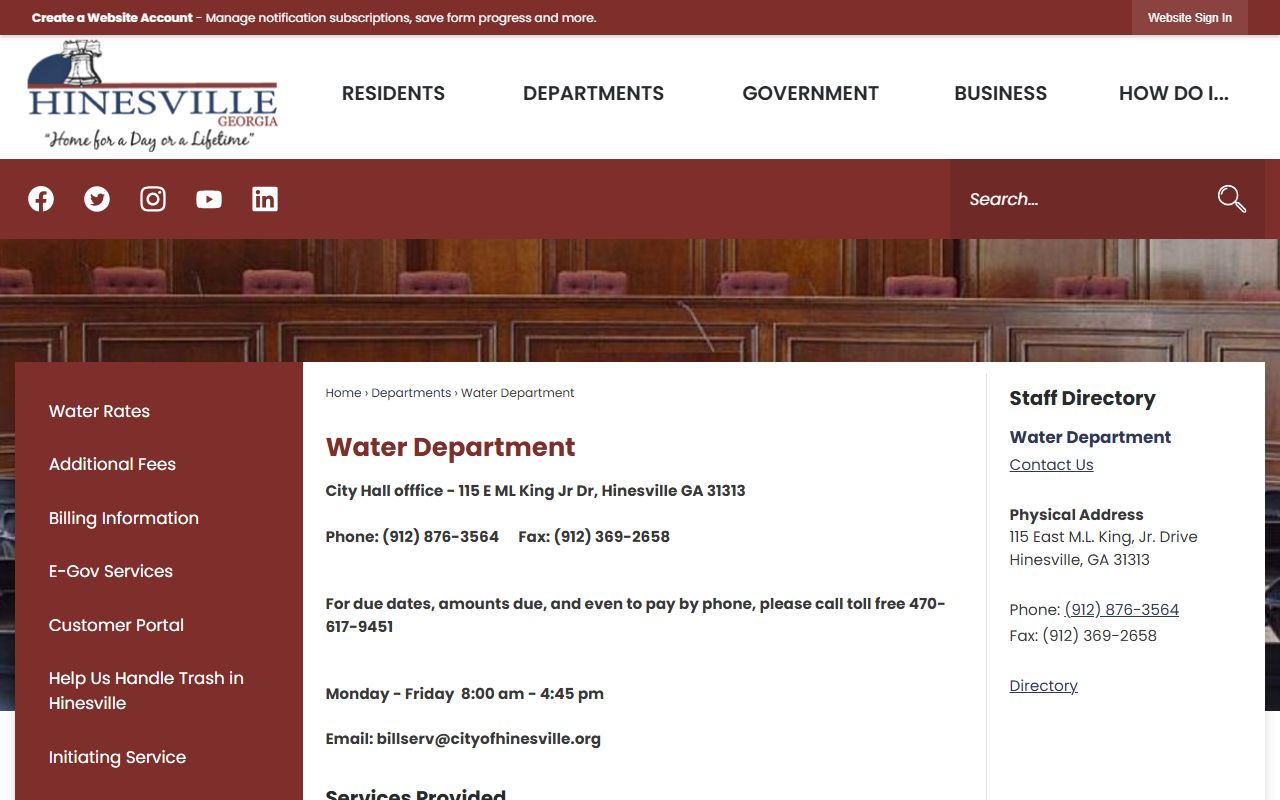The width and height of the screenshot is (1280, 800).
Task: Click the billserv@cityofhinesville.org email text
Action: pos(489,739)
